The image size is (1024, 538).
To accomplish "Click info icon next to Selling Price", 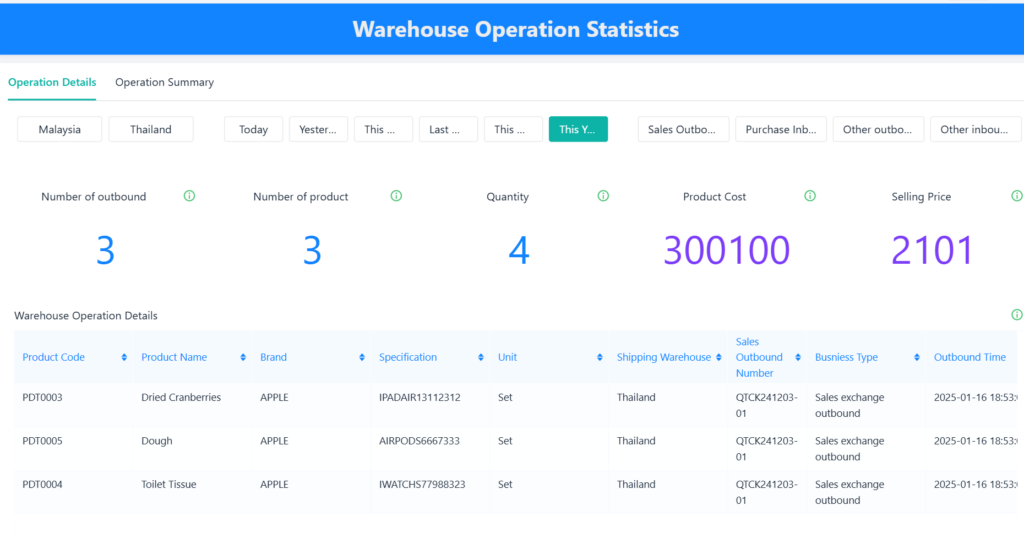I will [x=1016, y=196].
